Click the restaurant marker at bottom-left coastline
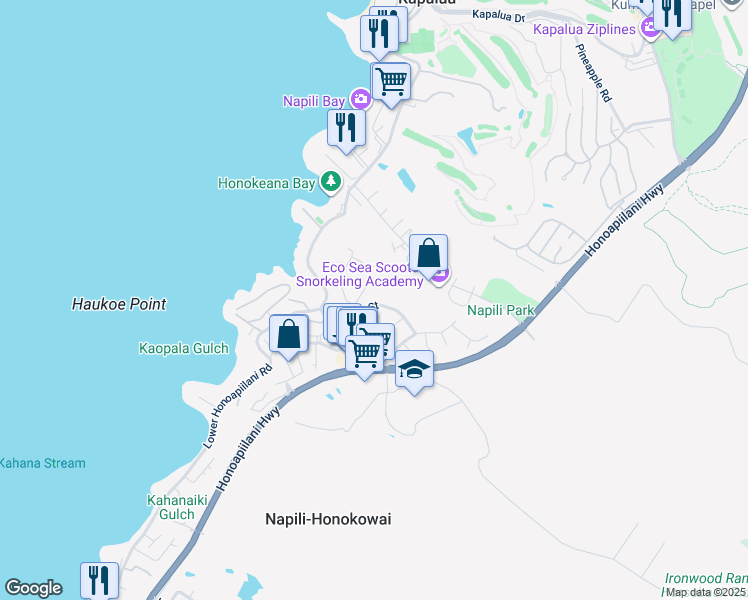The image size is (748, 600). pyautogui.click(x=99, y=579)
